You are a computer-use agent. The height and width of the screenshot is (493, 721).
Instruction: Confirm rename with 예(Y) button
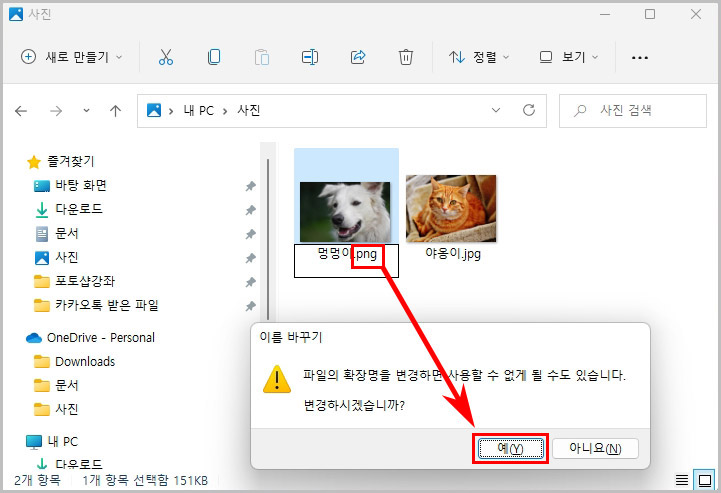tap(511, 448)
